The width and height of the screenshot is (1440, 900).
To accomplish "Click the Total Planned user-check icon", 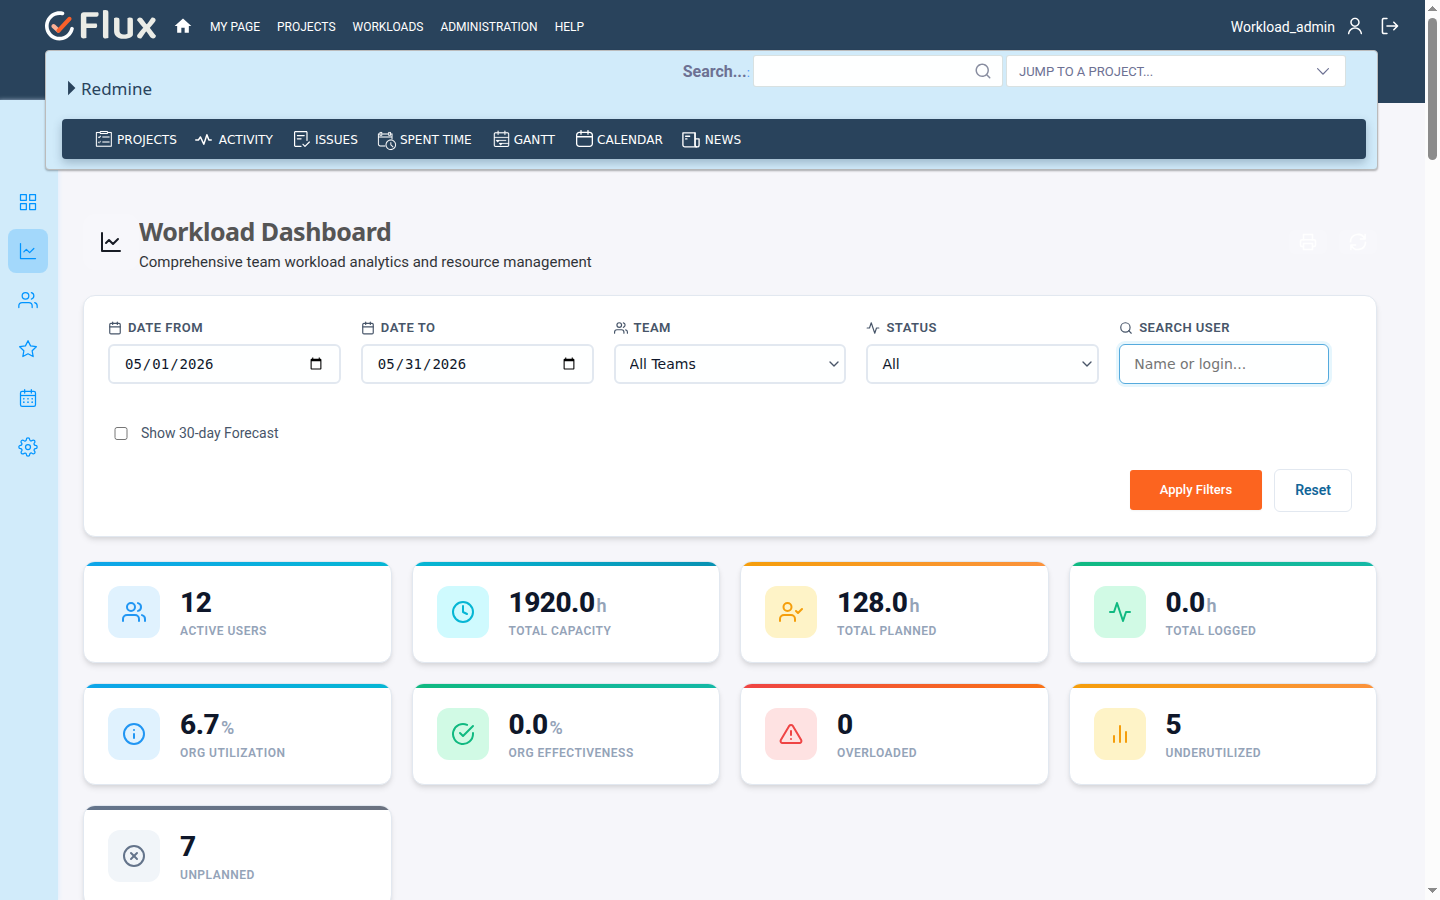I will point(791,612).
